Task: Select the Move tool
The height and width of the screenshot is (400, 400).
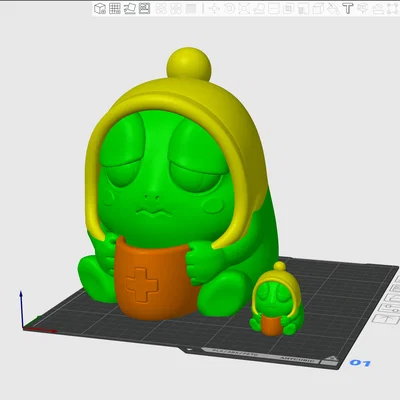Action: coord(214,9)
